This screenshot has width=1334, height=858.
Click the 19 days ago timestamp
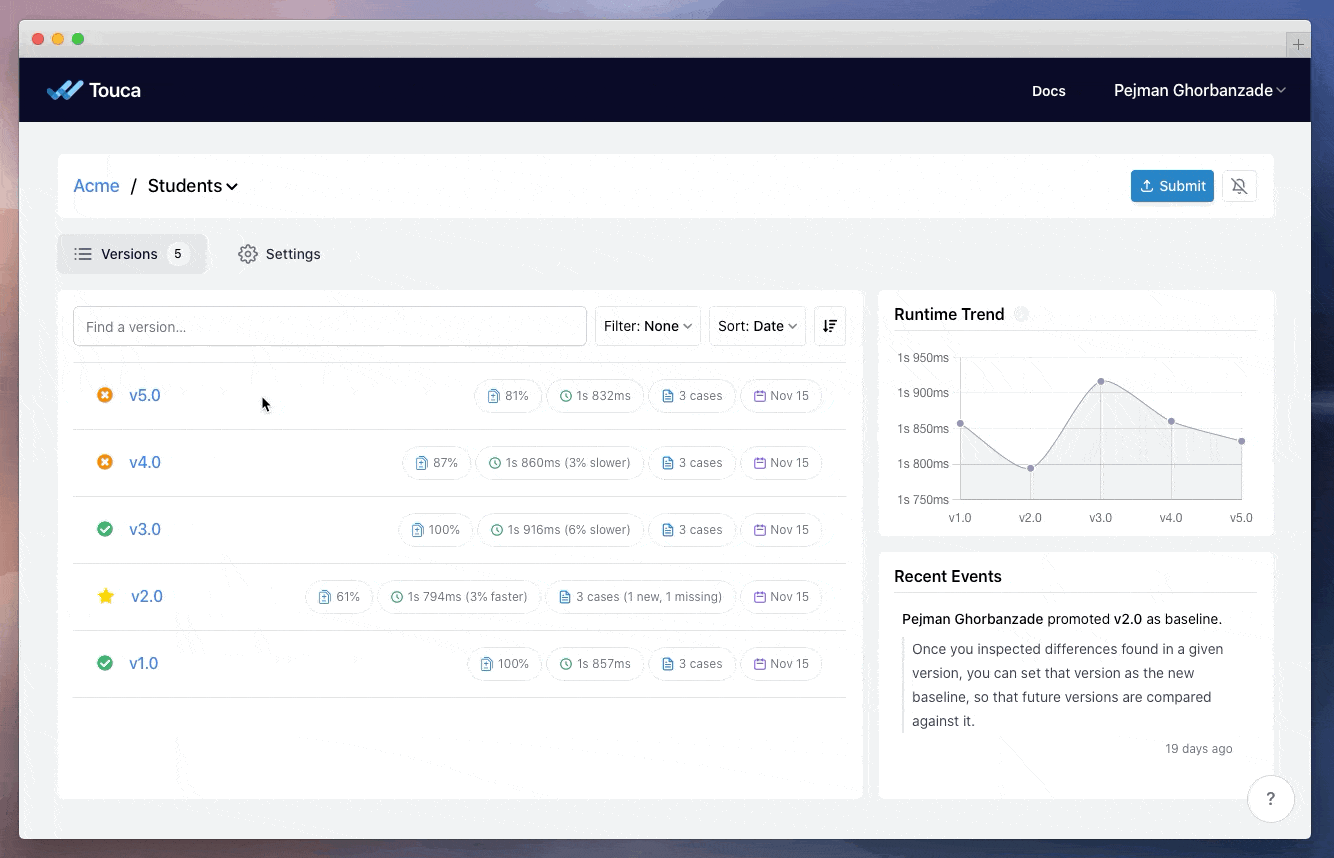coord(1198,748)
